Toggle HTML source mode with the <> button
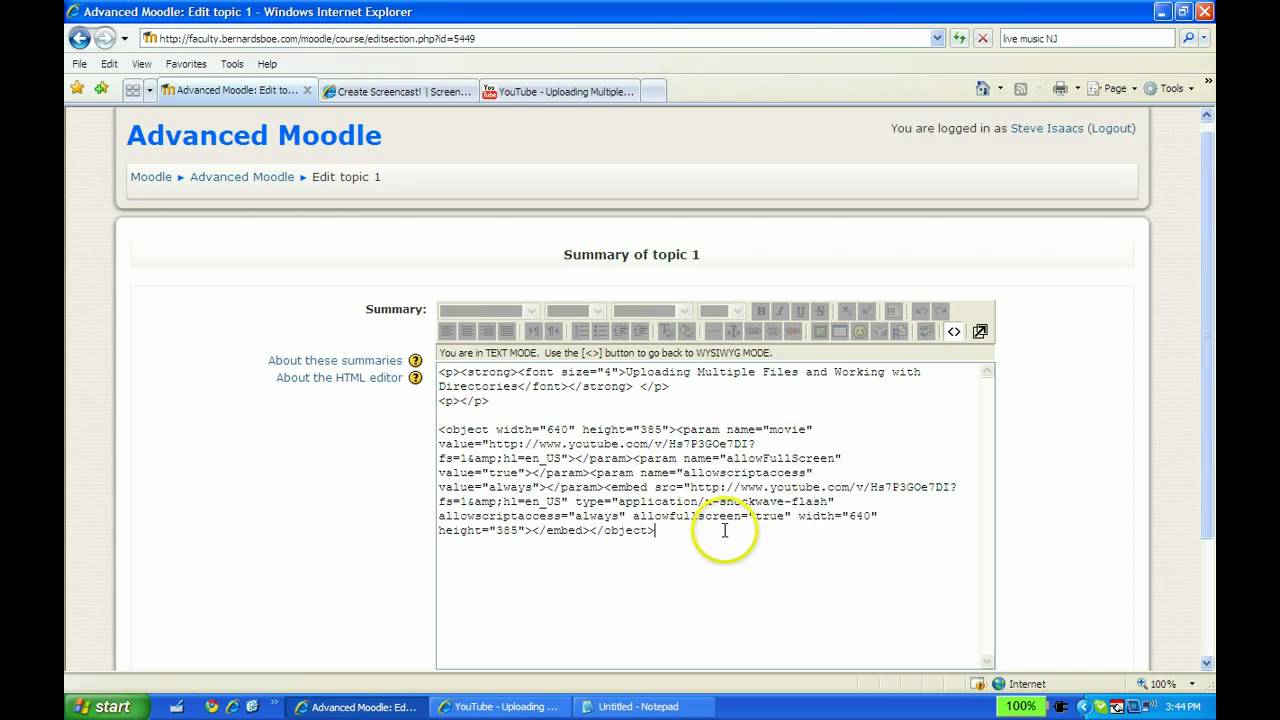Viewport: 1280px width, 720px height. coord(954,331)
